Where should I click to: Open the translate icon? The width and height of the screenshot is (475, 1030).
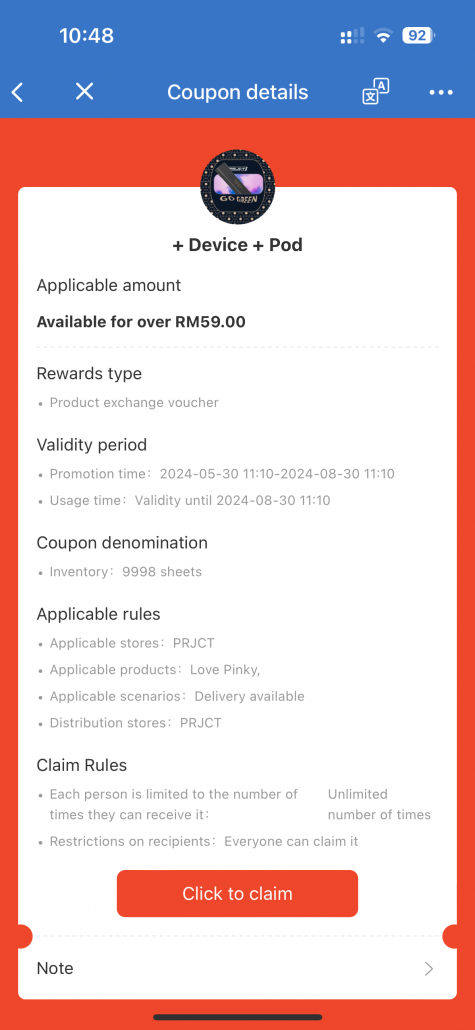click(375, 91)
